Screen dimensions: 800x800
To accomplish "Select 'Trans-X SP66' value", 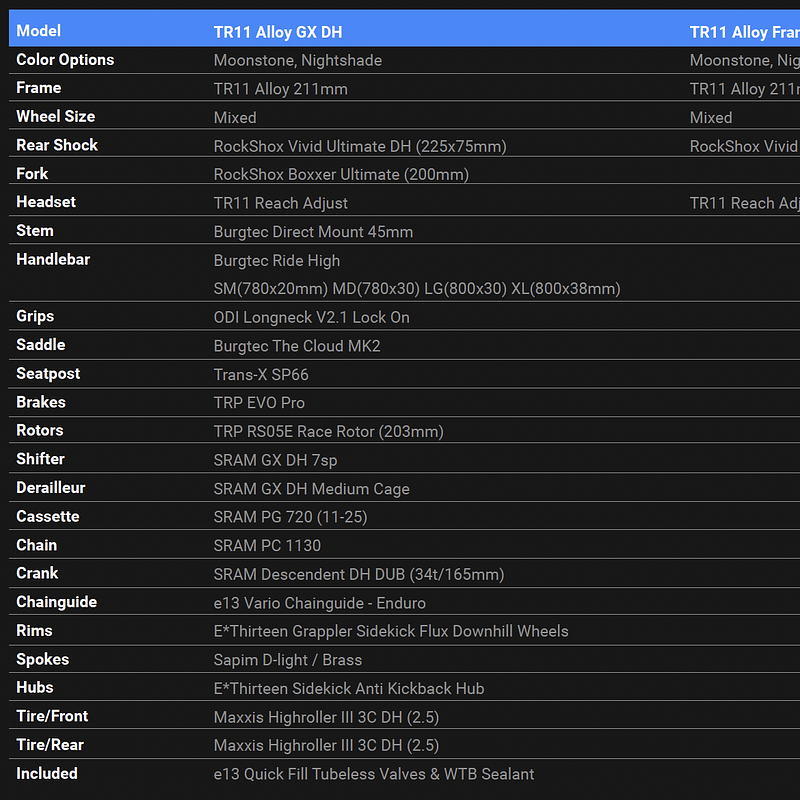I will (261, 374).
